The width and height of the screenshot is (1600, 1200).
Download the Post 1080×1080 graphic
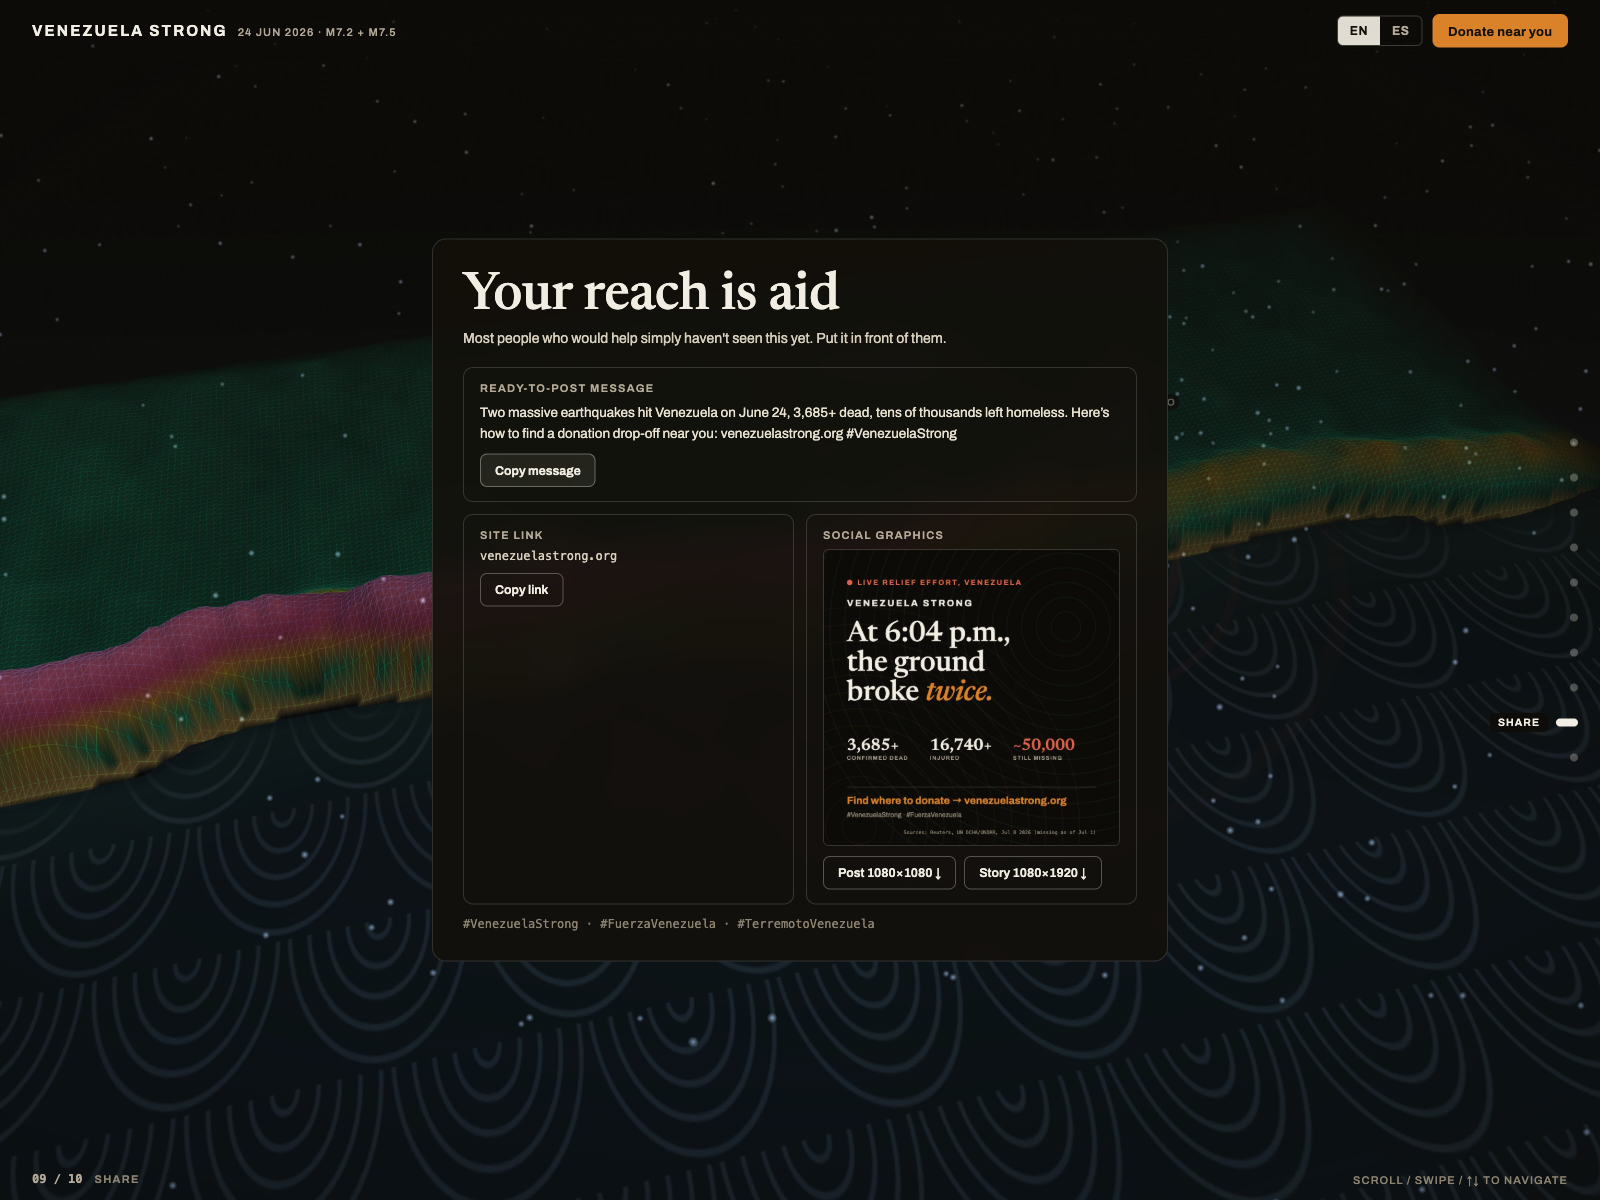click(x=889, y=873)
